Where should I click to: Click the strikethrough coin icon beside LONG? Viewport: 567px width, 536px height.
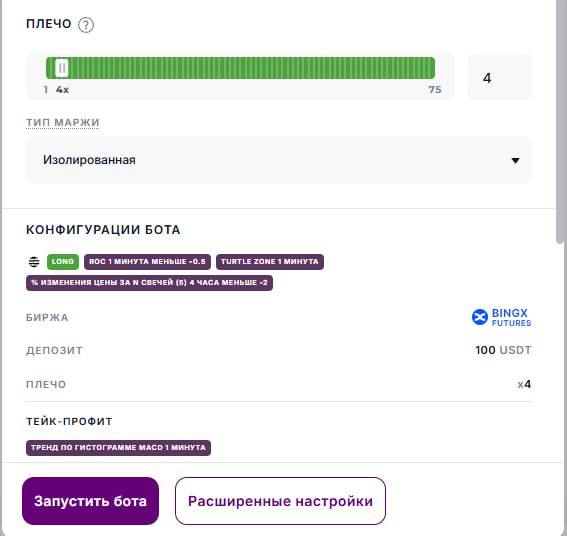[x=34, y=261]
